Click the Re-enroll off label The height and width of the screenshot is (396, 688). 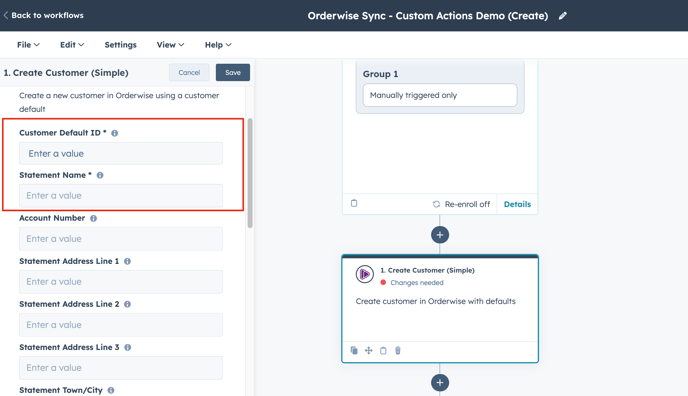pyautogui.click(x=467, y=204)
